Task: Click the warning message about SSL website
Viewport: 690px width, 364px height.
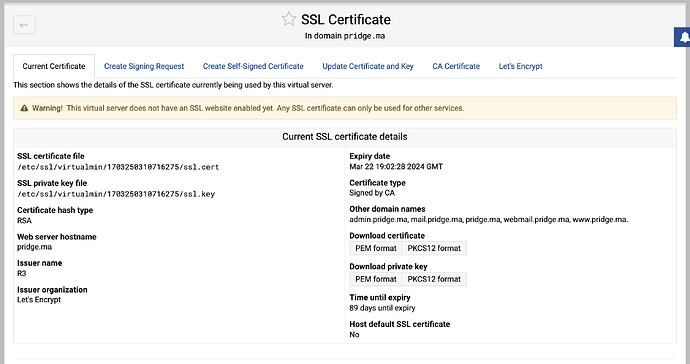Action: coord(265,108)
